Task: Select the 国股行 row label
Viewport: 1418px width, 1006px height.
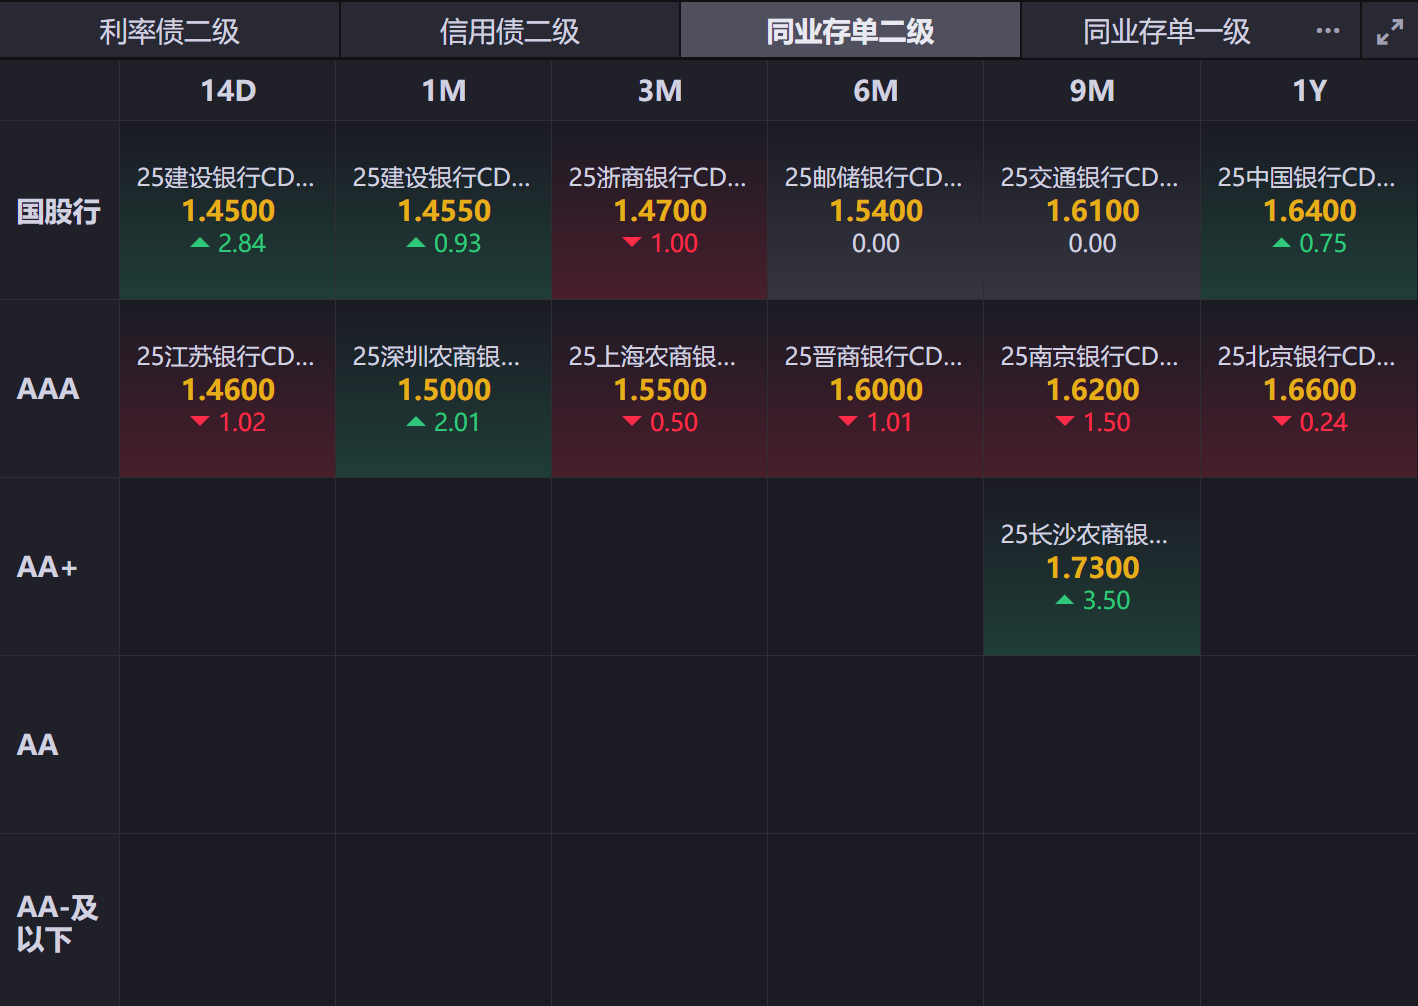Action: pos(59,211)
